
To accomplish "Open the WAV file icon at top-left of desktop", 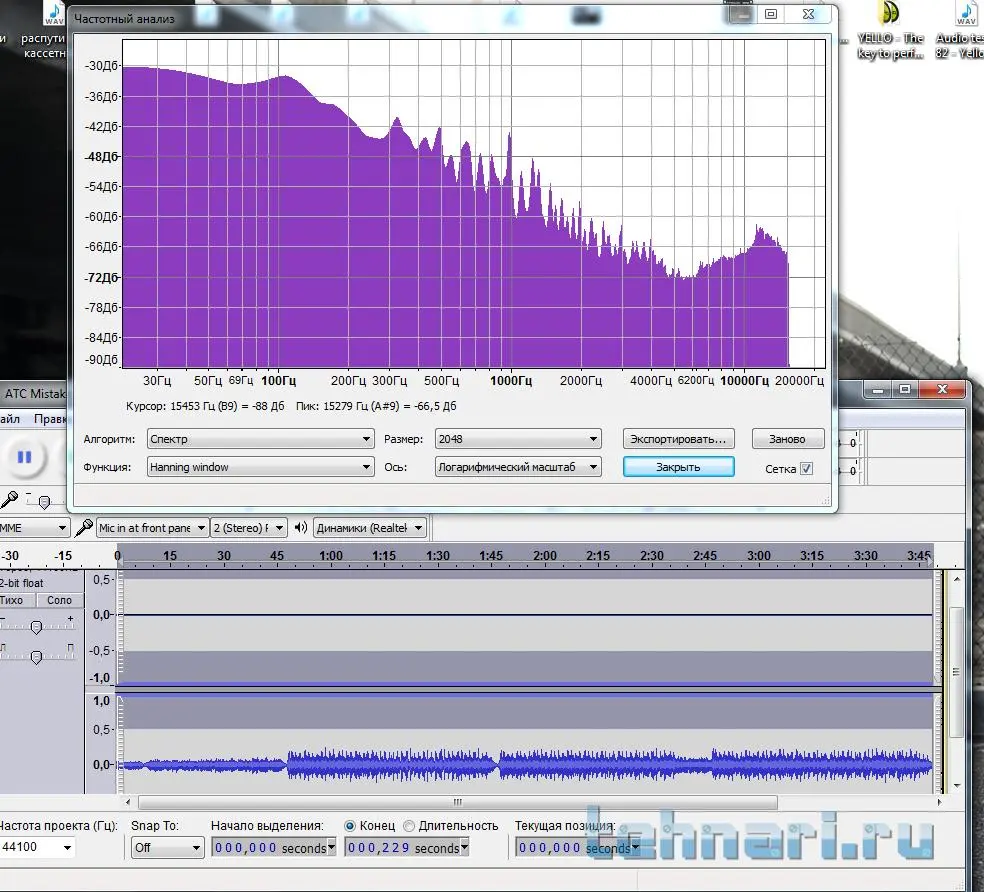I will click(x=55, y=14).
